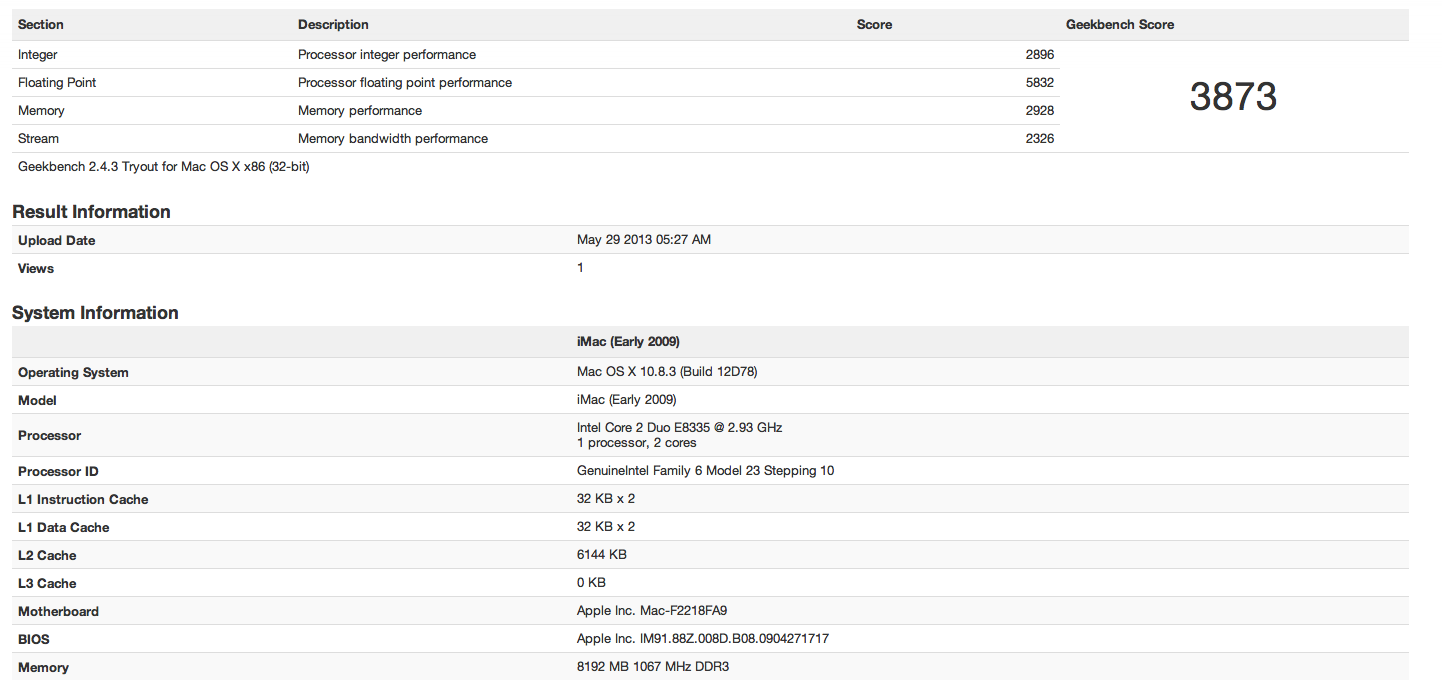Click the System Information heading
The image size is (1442, 686).
[95, 313]
